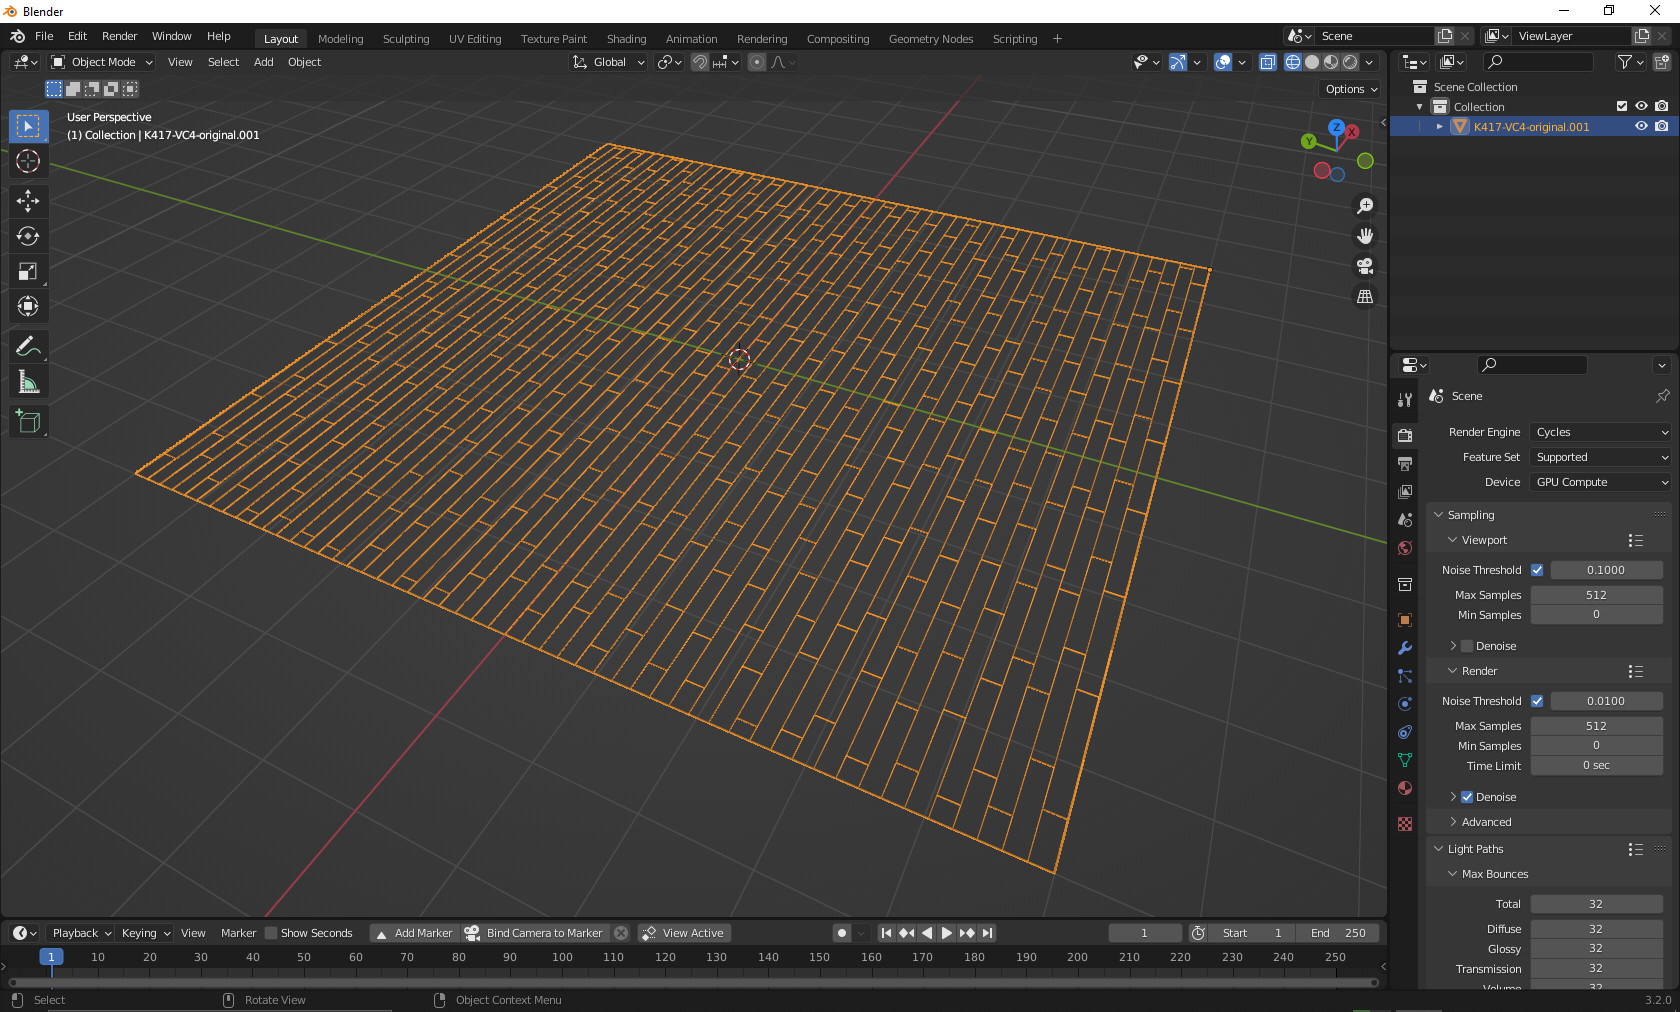Open the Render menu
This screenshot has height=1012, width=1680.
pos(119,36)
